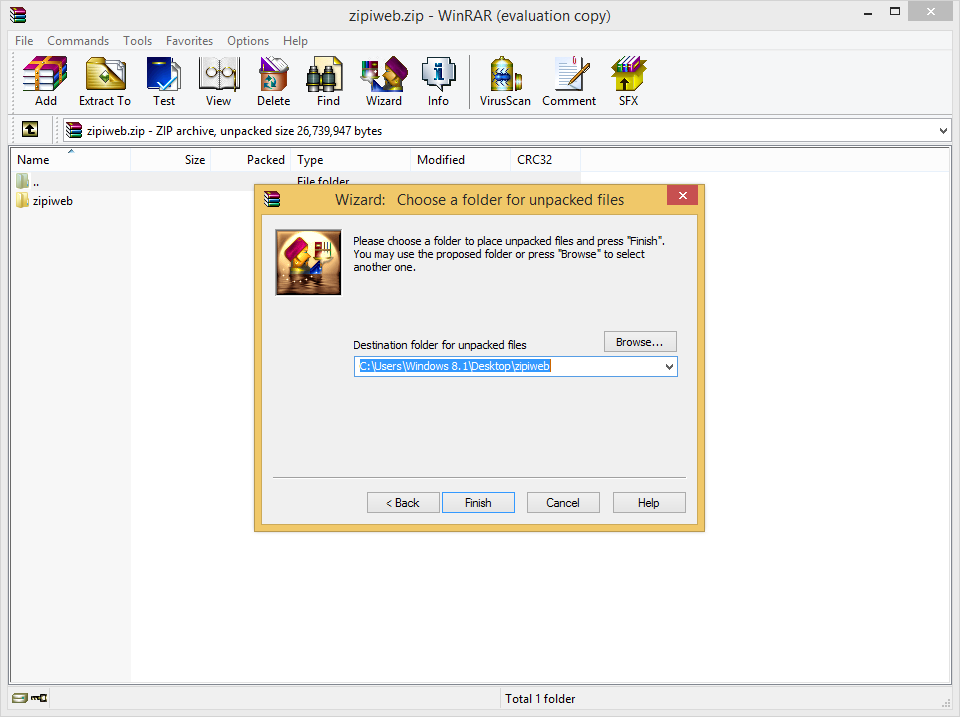
Task: Sort by Name column header
Action: (x=70, y=160)
